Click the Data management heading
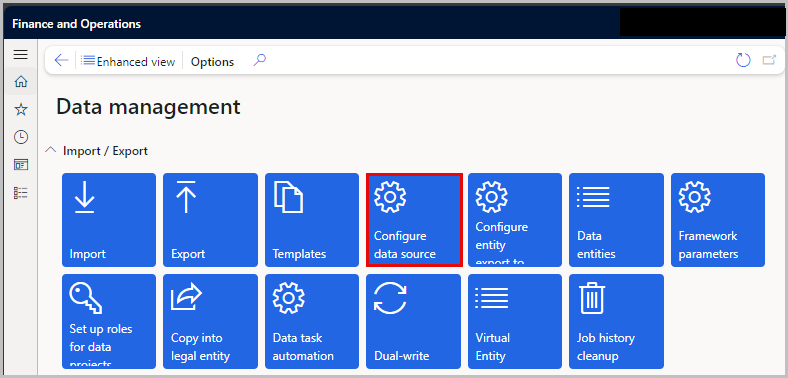Screen dimensions: 788x378 [x=148, y=107]
